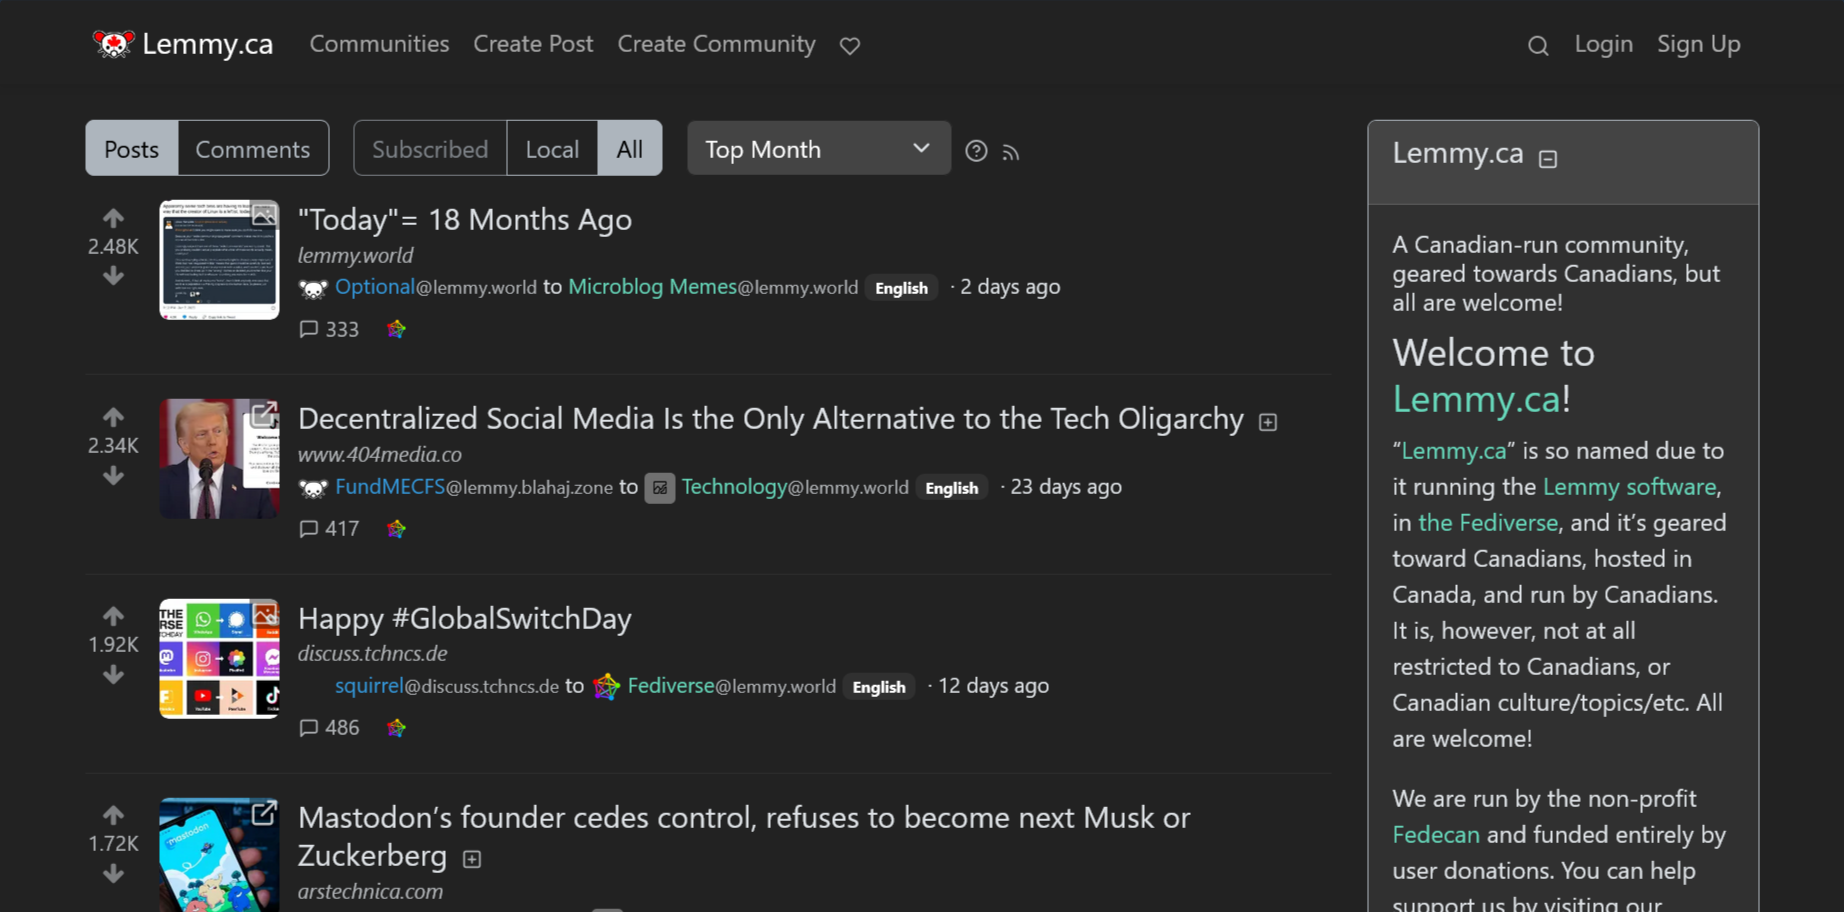1844x912 pixels.
Task: Open 417 comments on Decentralized post
Action: (329, 528)
